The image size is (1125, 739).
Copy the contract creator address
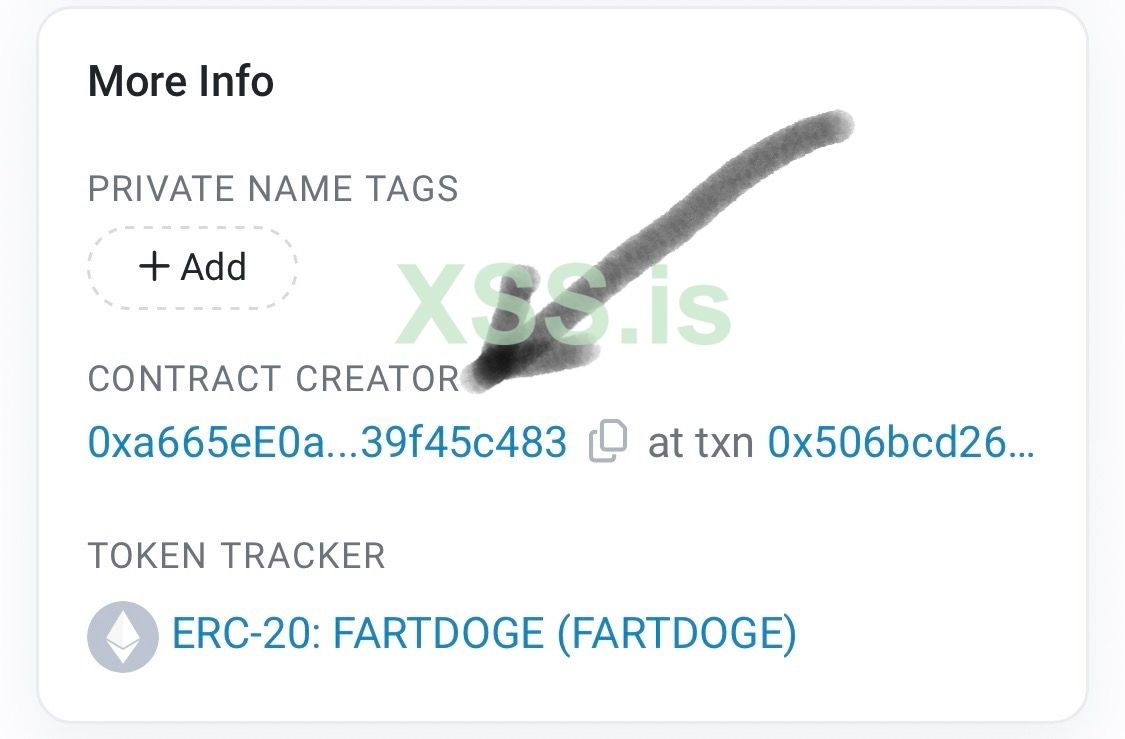point(608,441)
